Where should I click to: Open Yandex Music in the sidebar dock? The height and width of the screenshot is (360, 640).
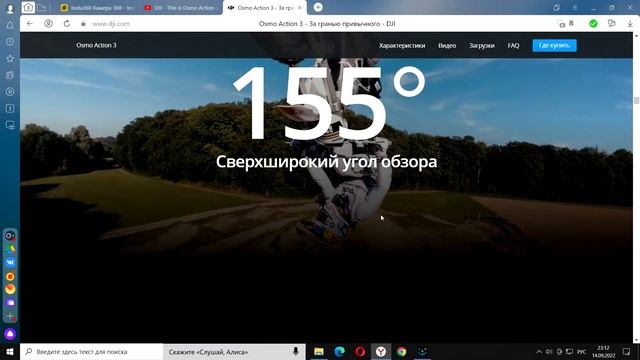(x=10, y=276)
